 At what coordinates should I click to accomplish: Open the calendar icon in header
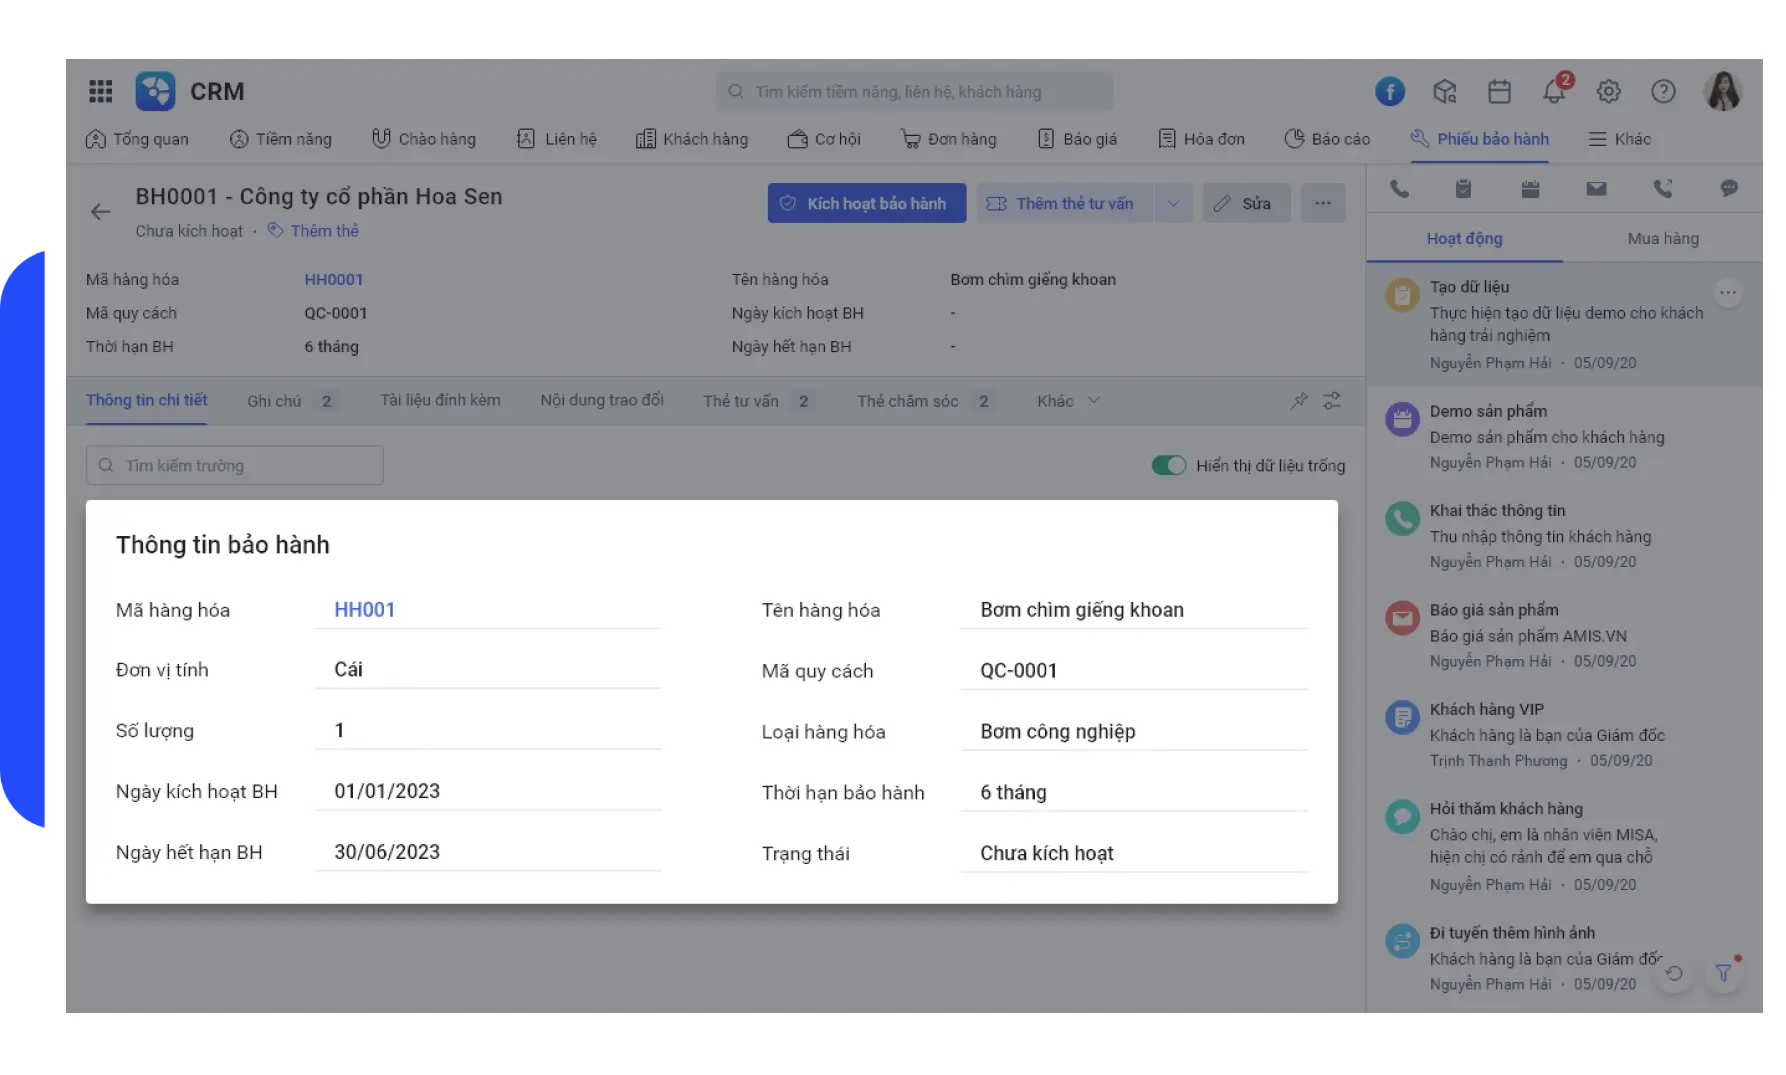[1499, 91]
